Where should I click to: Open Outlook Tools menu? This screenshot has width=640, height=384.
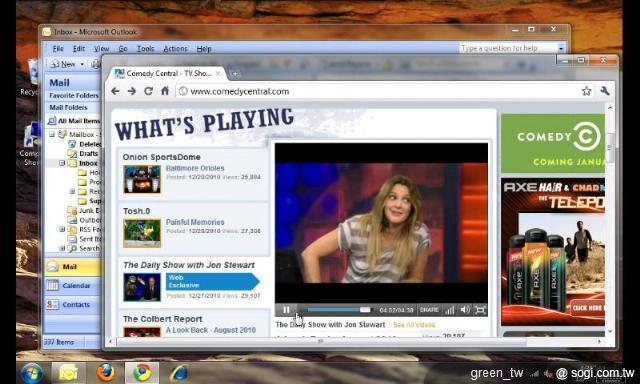(145, 49)
